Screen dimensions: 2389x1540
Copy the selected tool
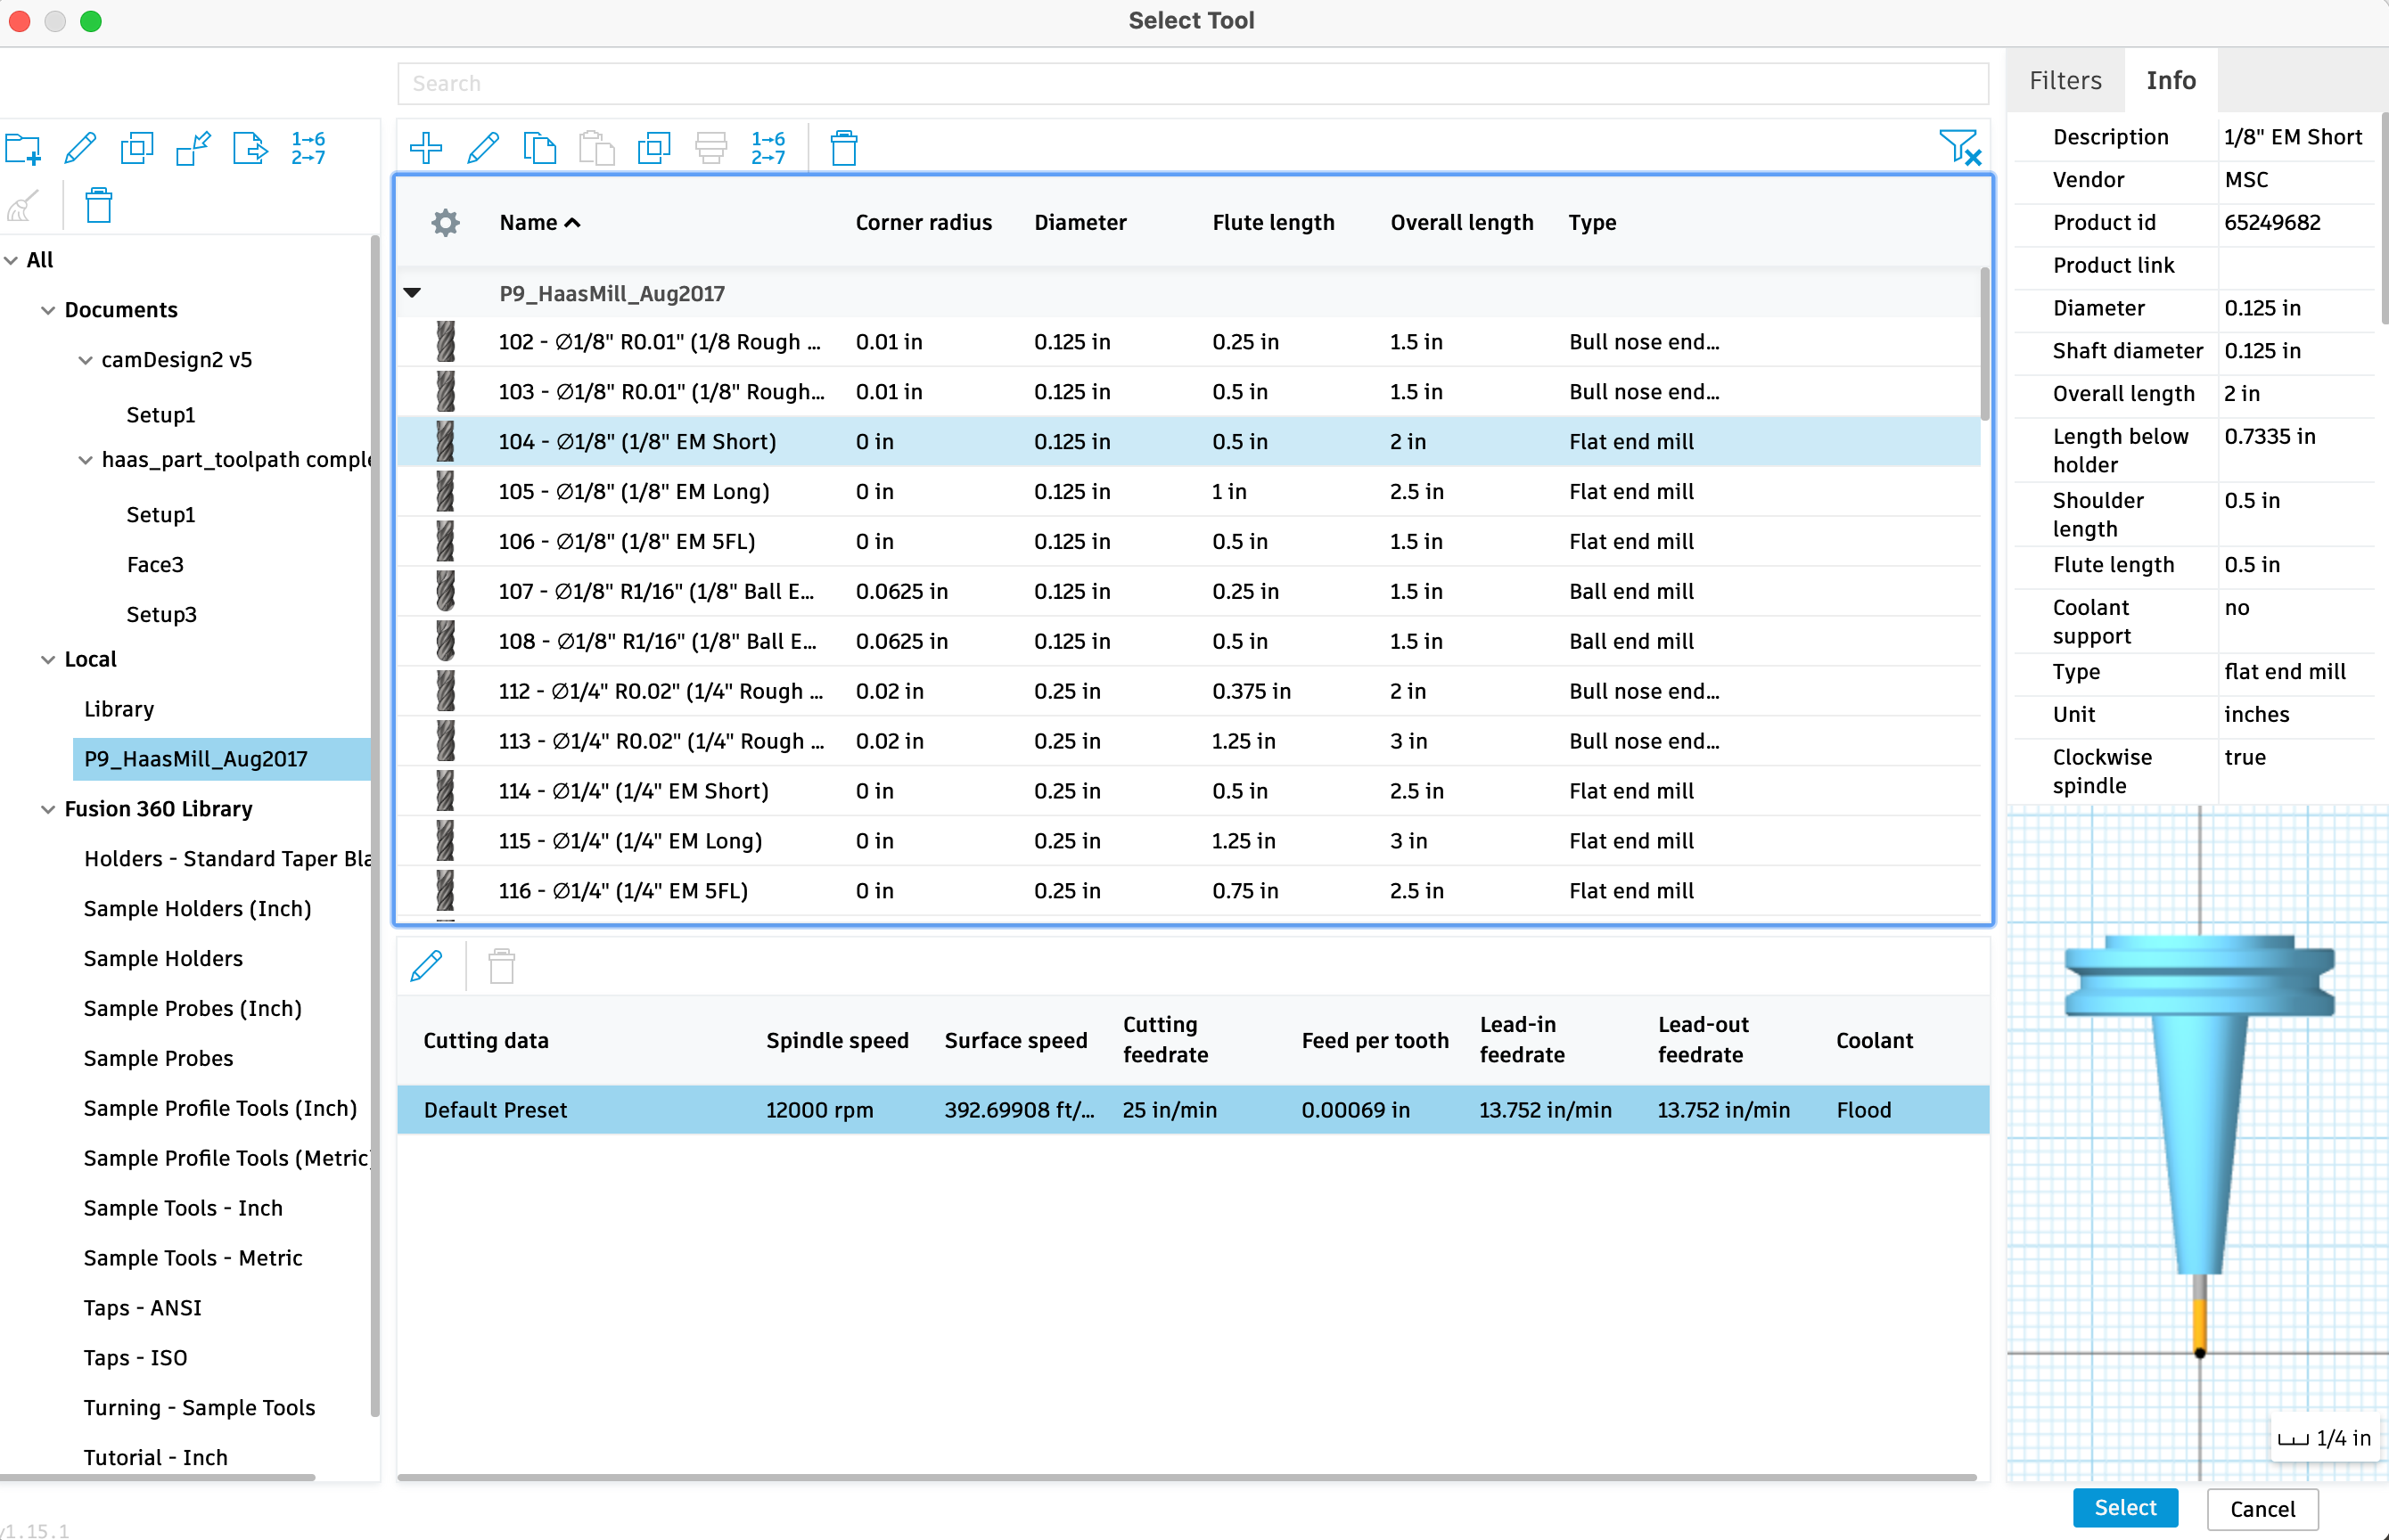(x=540, y=147)
